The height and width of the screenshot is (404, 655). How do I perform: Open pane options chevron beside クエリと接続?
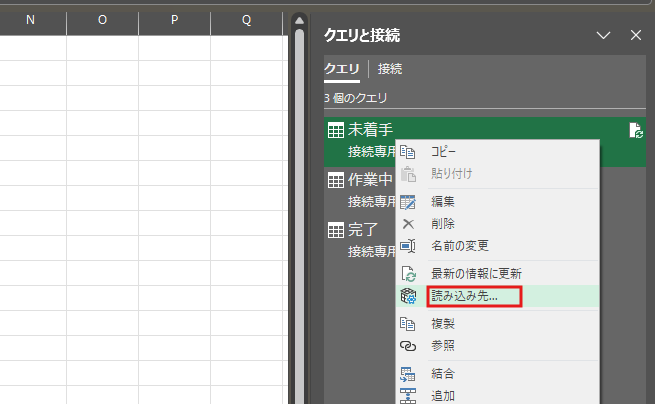[x=603, y=35]
